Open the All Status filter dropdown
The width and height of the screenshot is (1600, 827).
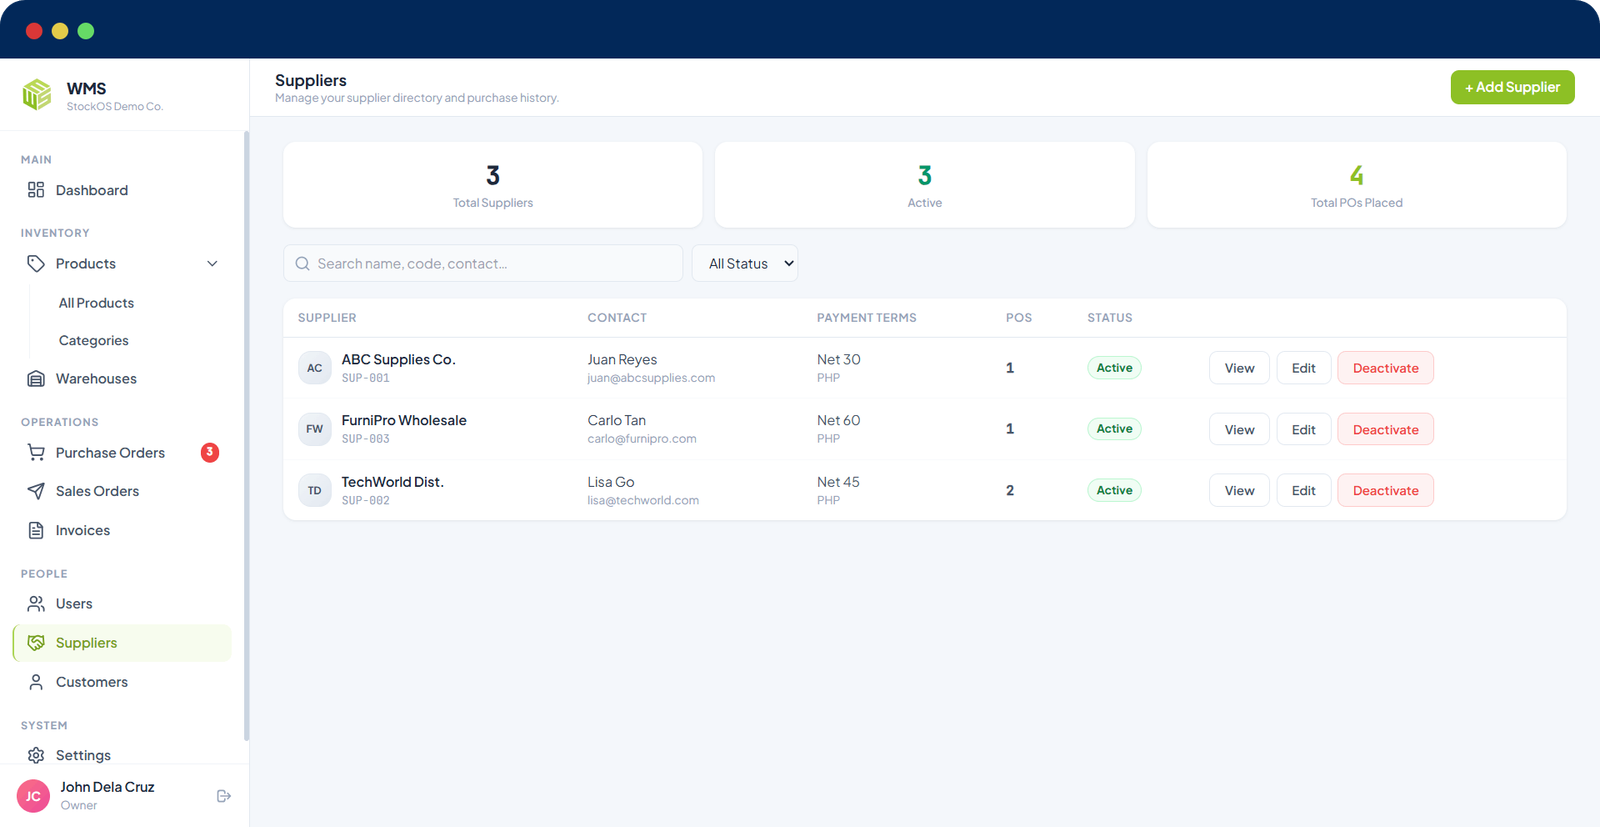tap(745, 263)
